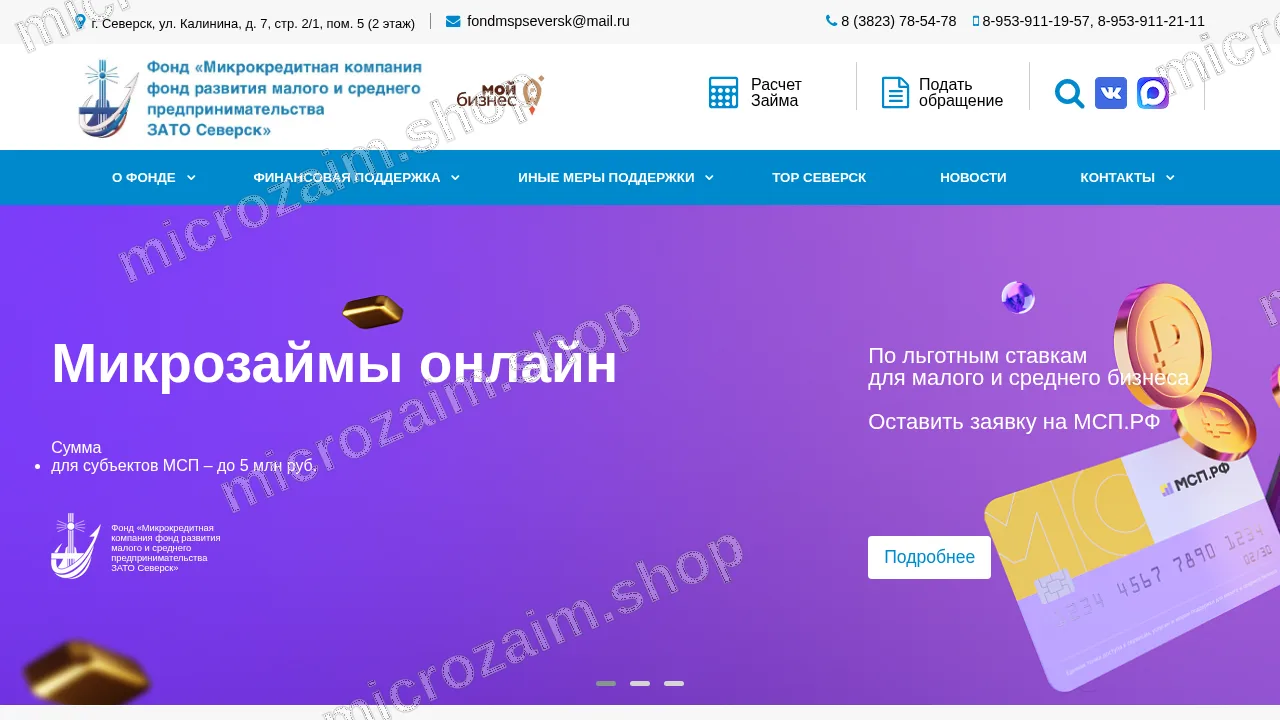Open the КОНТАКТЫ menu item

pyautogui.click(x=1117, y=178)
